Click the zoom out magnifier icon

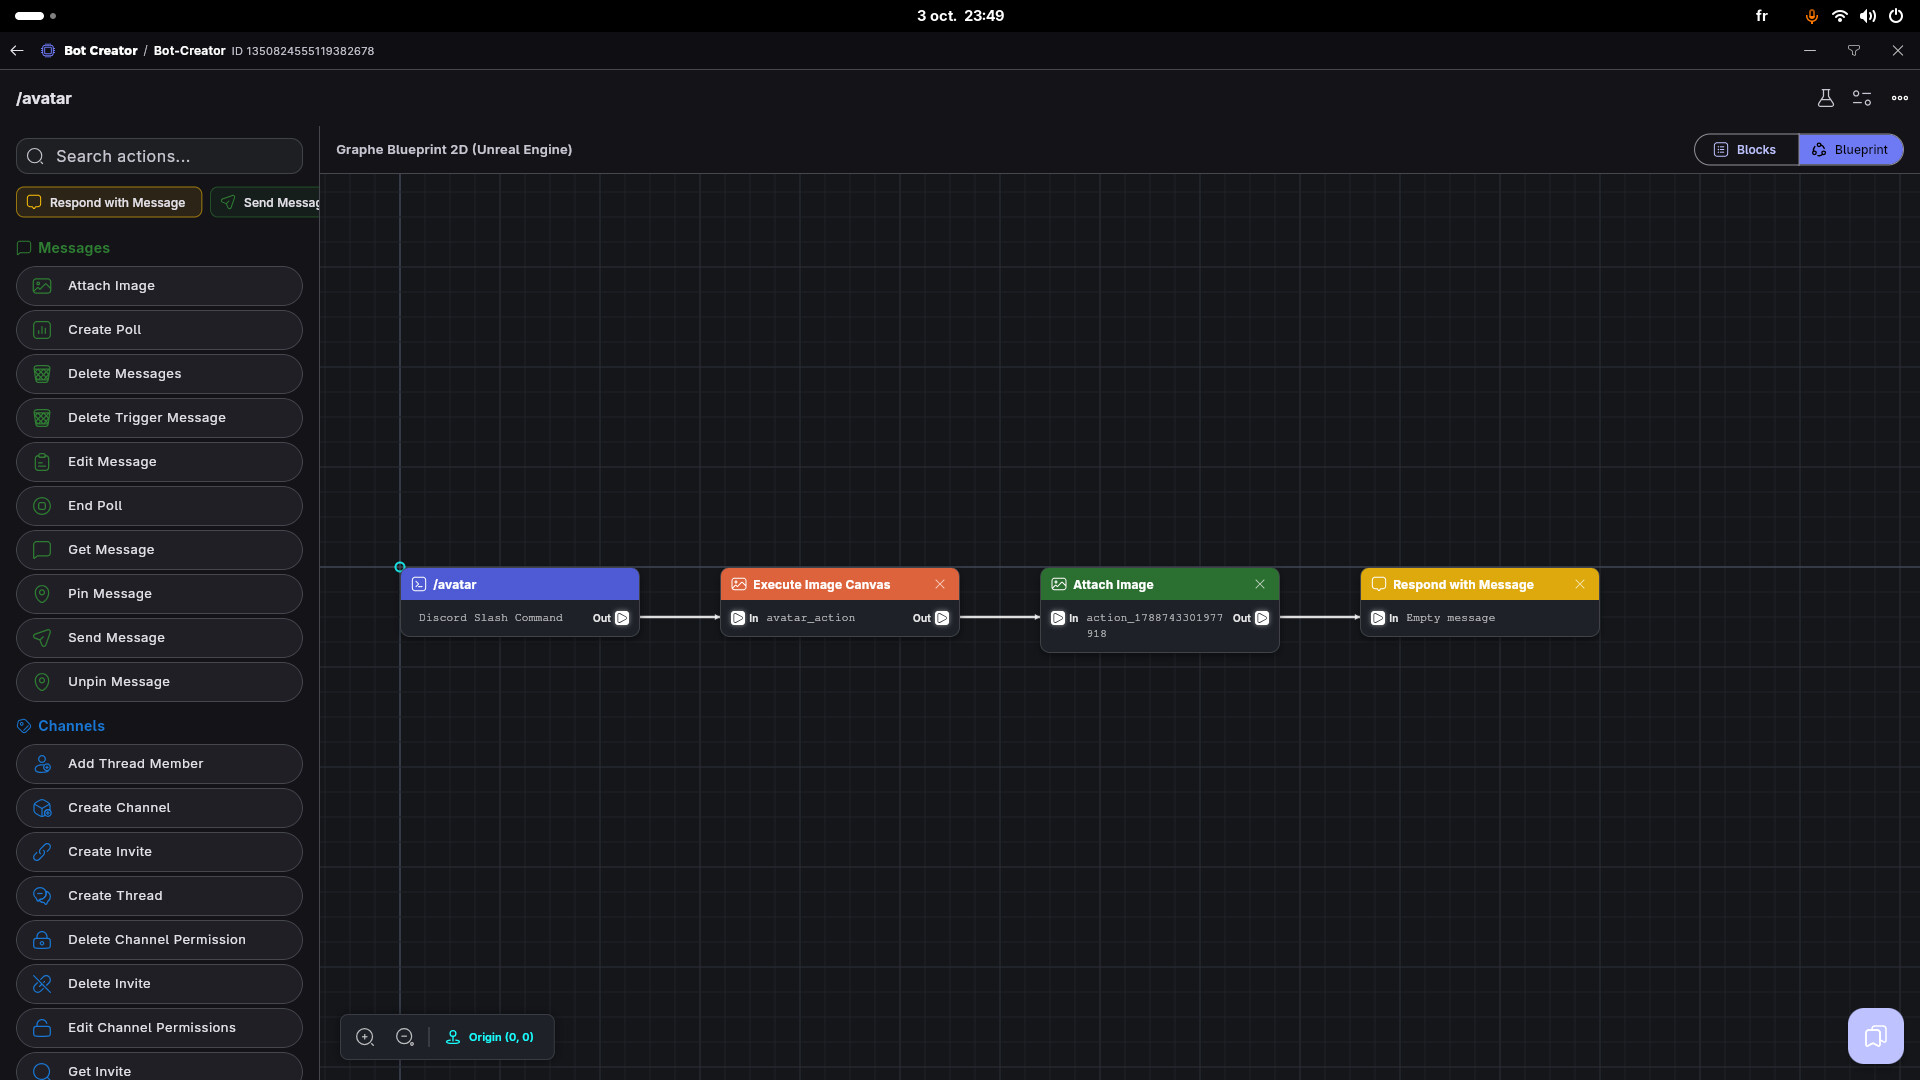(x=405, y=1037)
